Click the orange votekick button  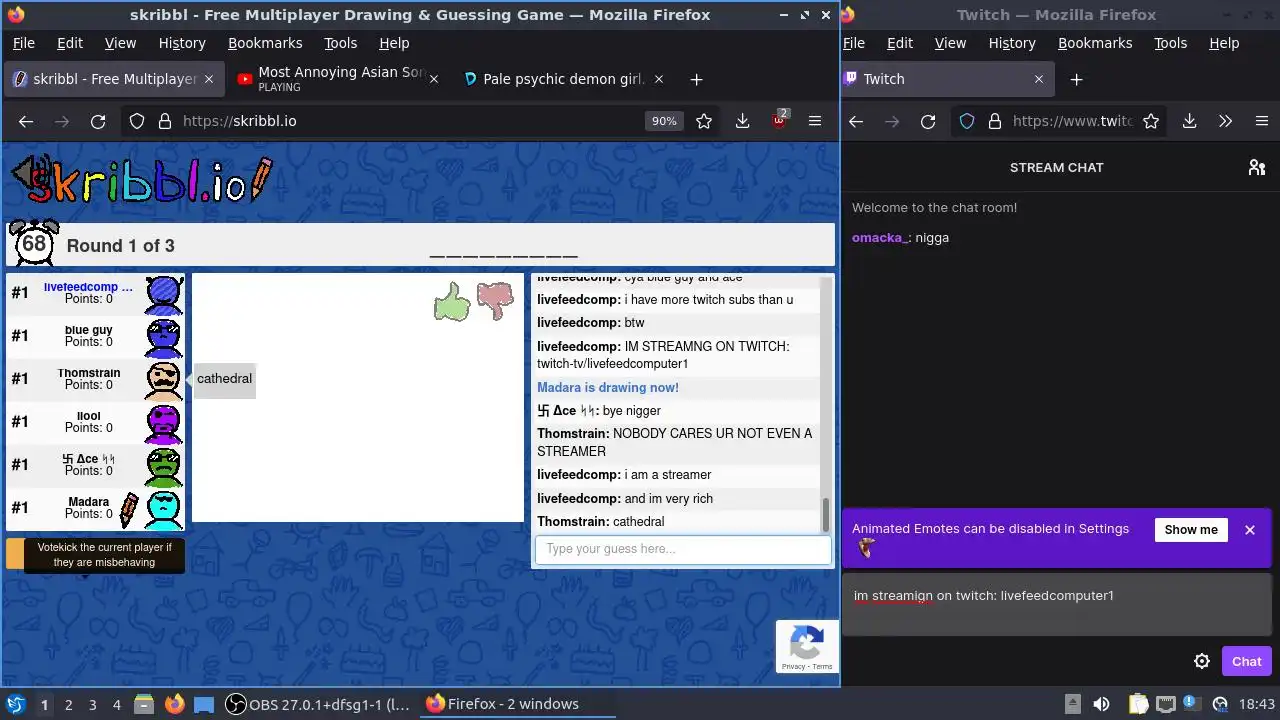click(15, 554)
